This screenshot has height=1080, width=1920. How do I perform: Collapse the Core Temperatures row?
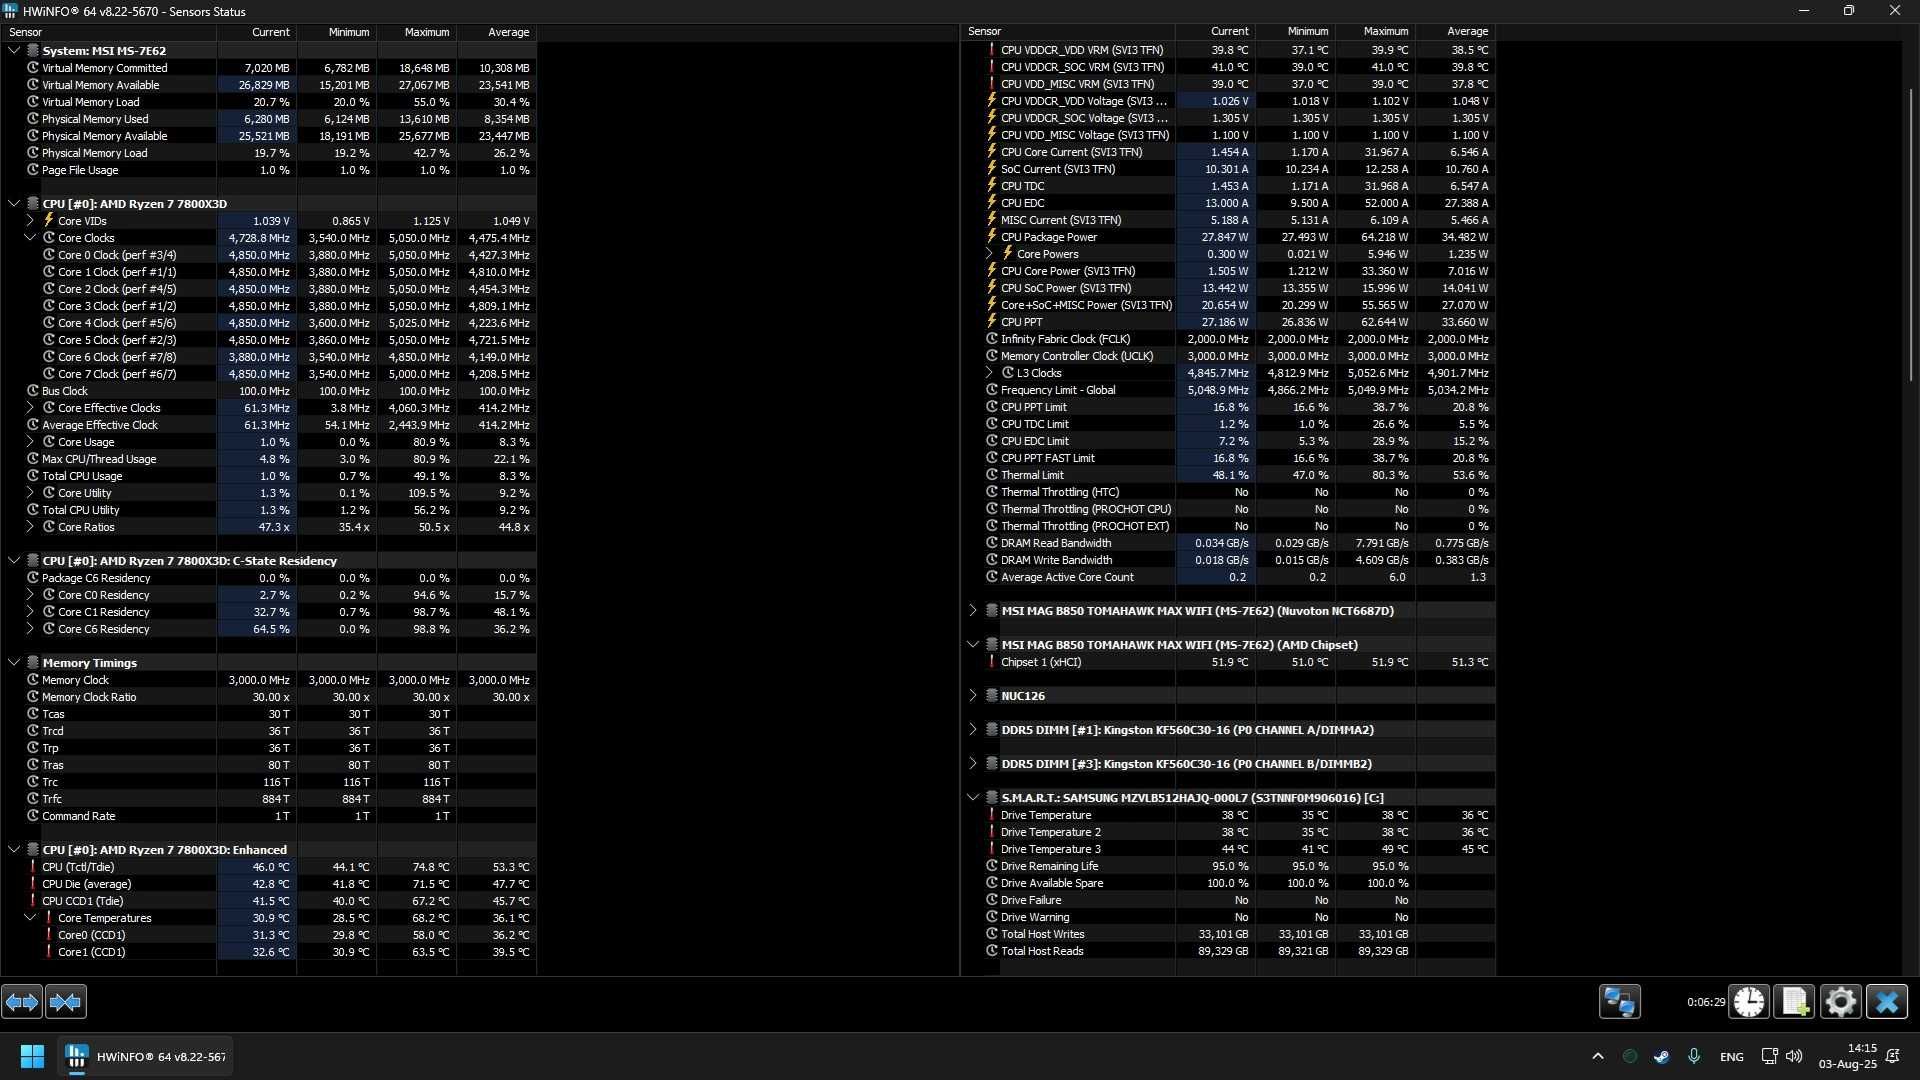(30, 917)
